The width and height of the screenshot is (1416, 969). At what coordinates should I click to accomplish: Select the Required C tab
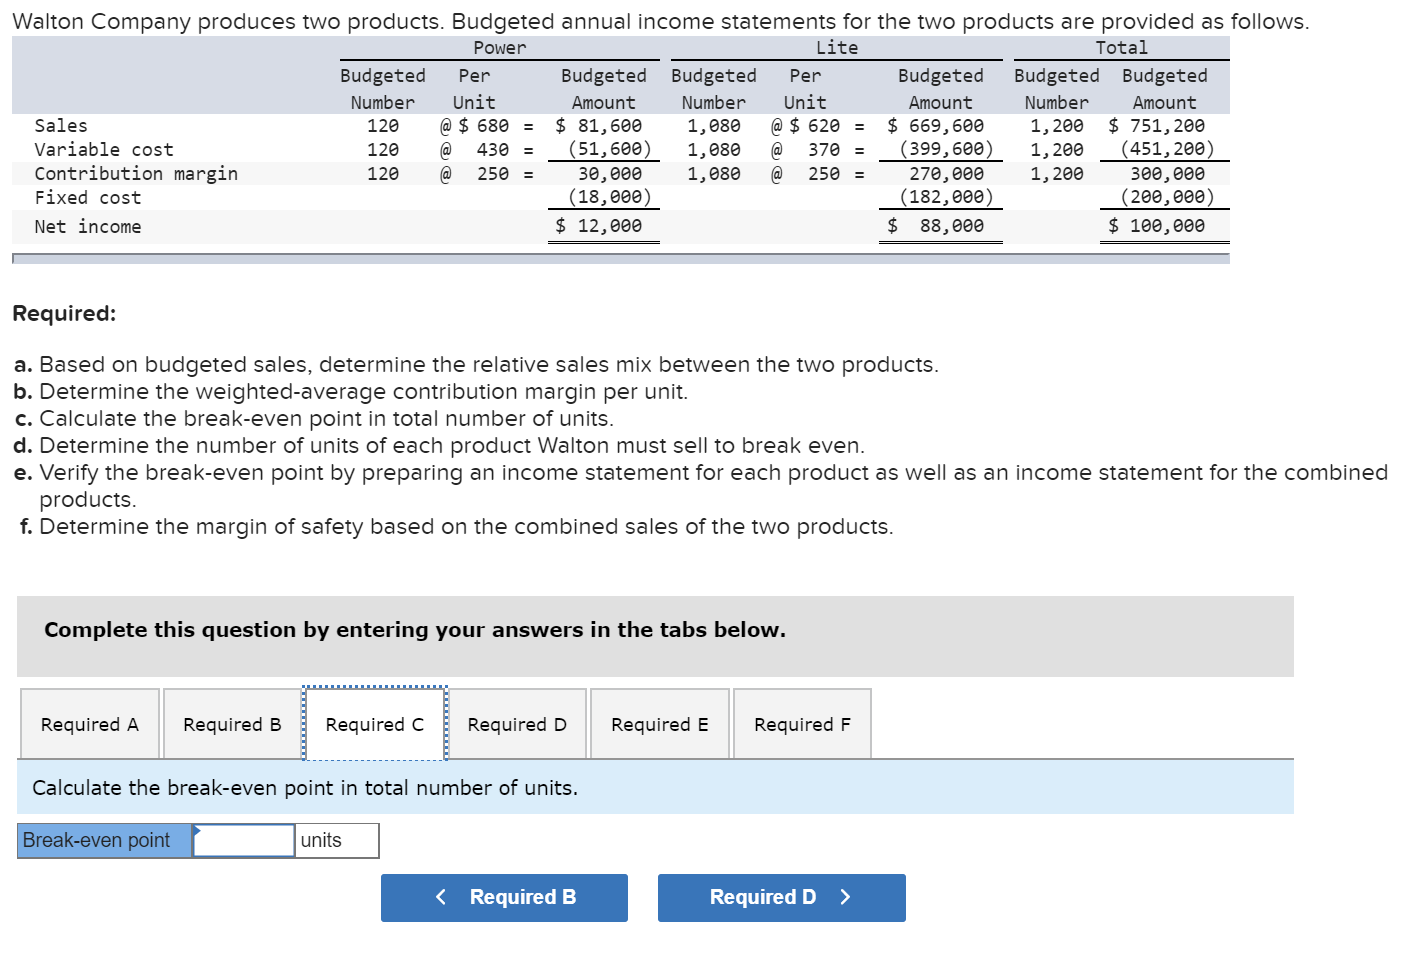tap(375, 724)
